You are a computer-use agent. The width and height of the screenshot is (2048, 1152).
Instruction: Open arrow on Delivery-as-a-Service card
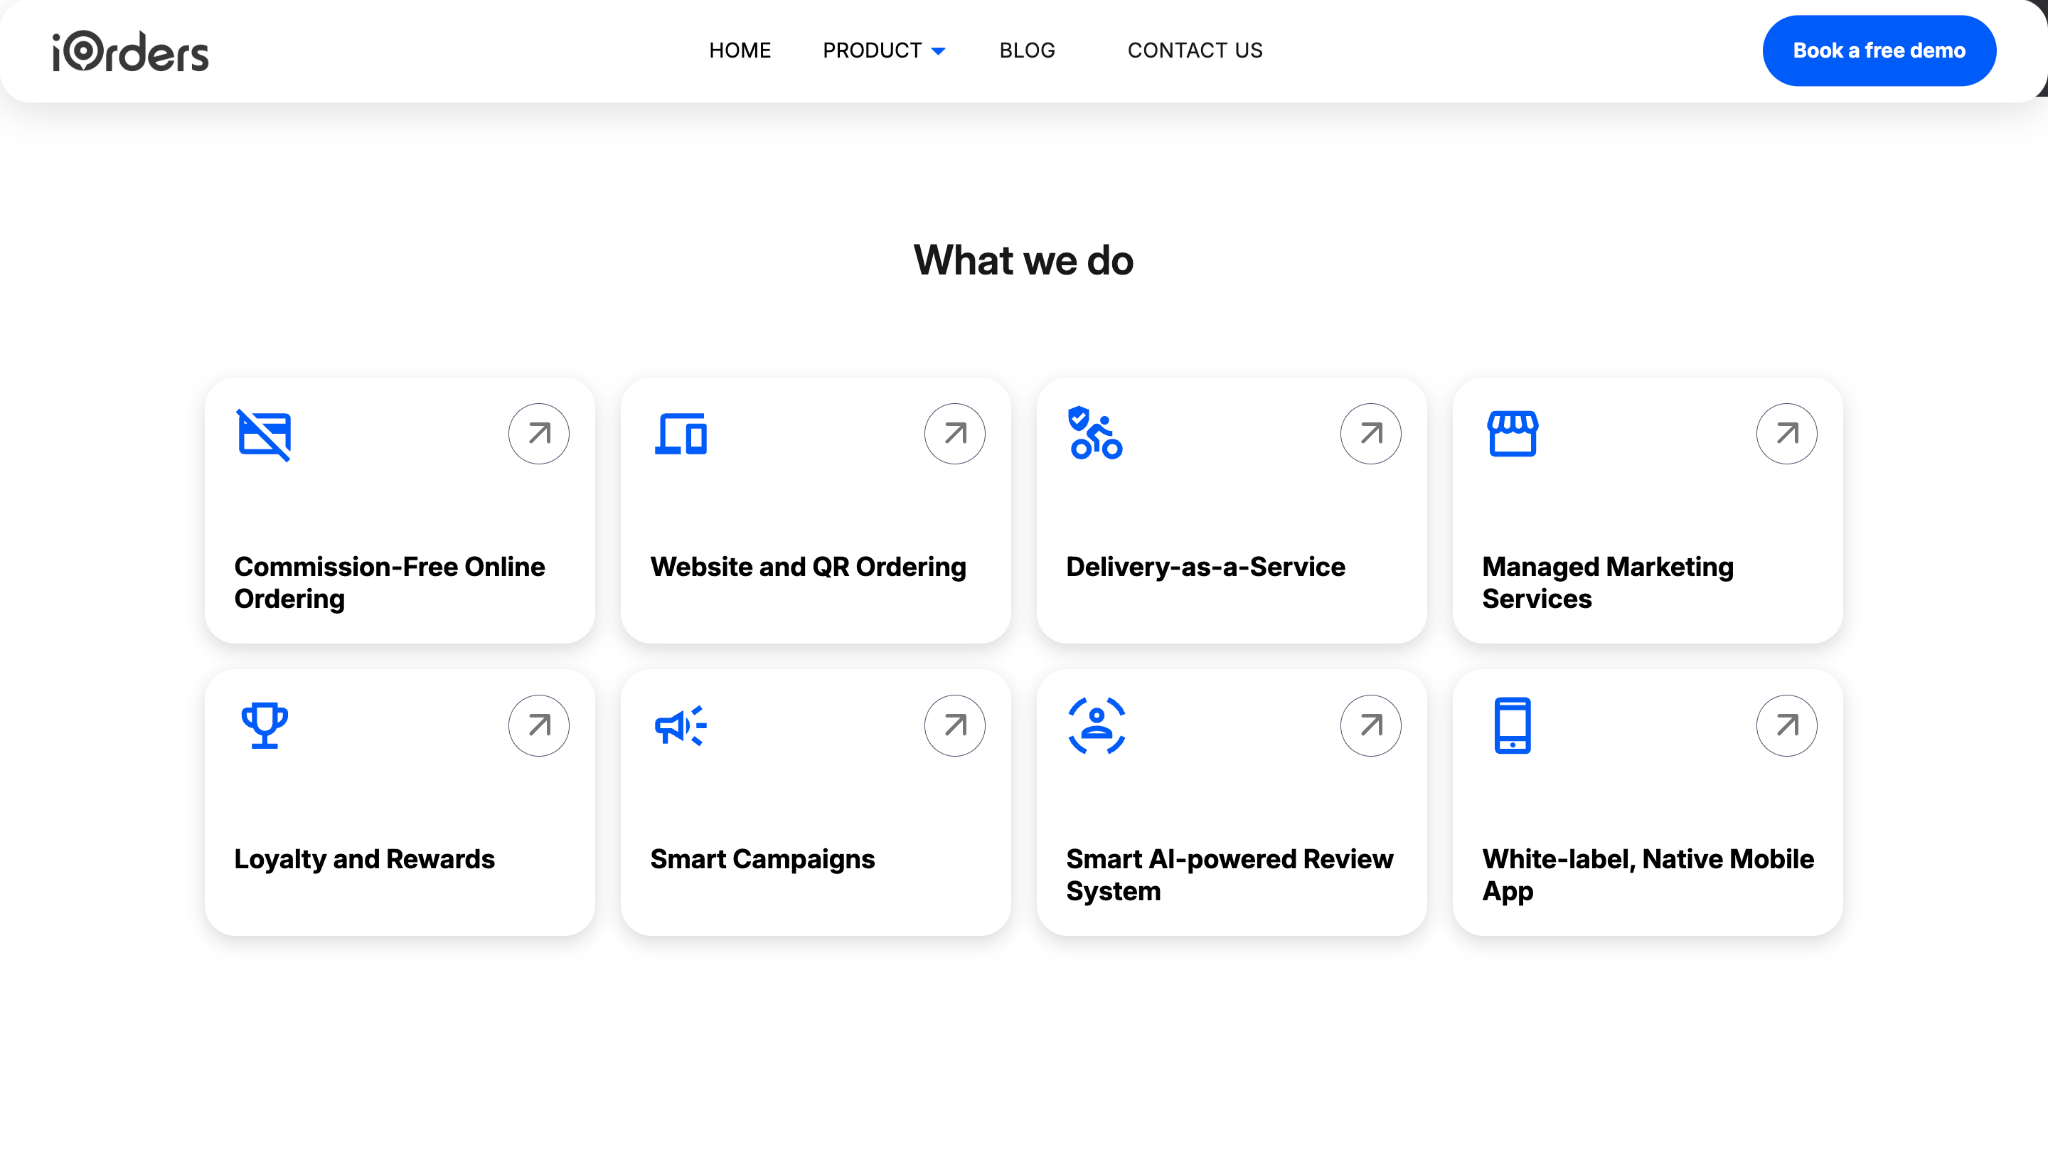coord(1371,434)
